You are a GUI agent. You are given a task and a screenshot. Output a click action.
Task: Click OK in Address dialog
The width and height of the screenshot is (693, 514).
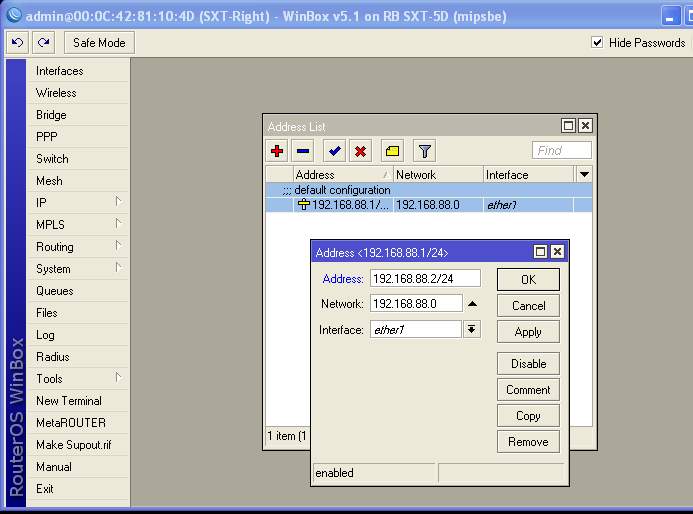(x=528, y=280)
